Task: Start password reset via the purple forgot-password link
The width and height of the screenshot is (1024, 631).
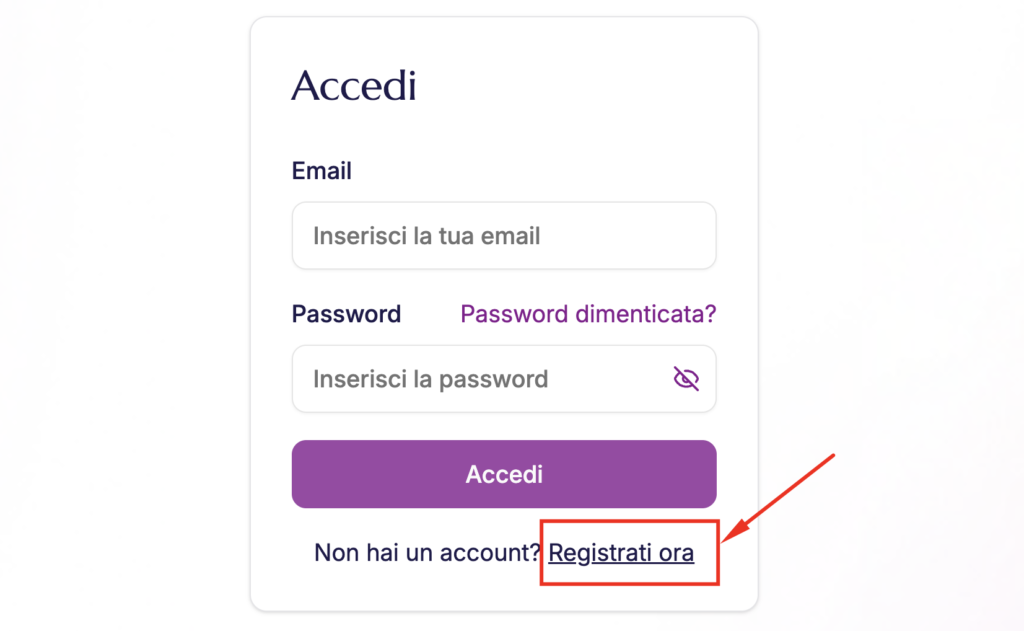Action: click(x=587, y=313)
